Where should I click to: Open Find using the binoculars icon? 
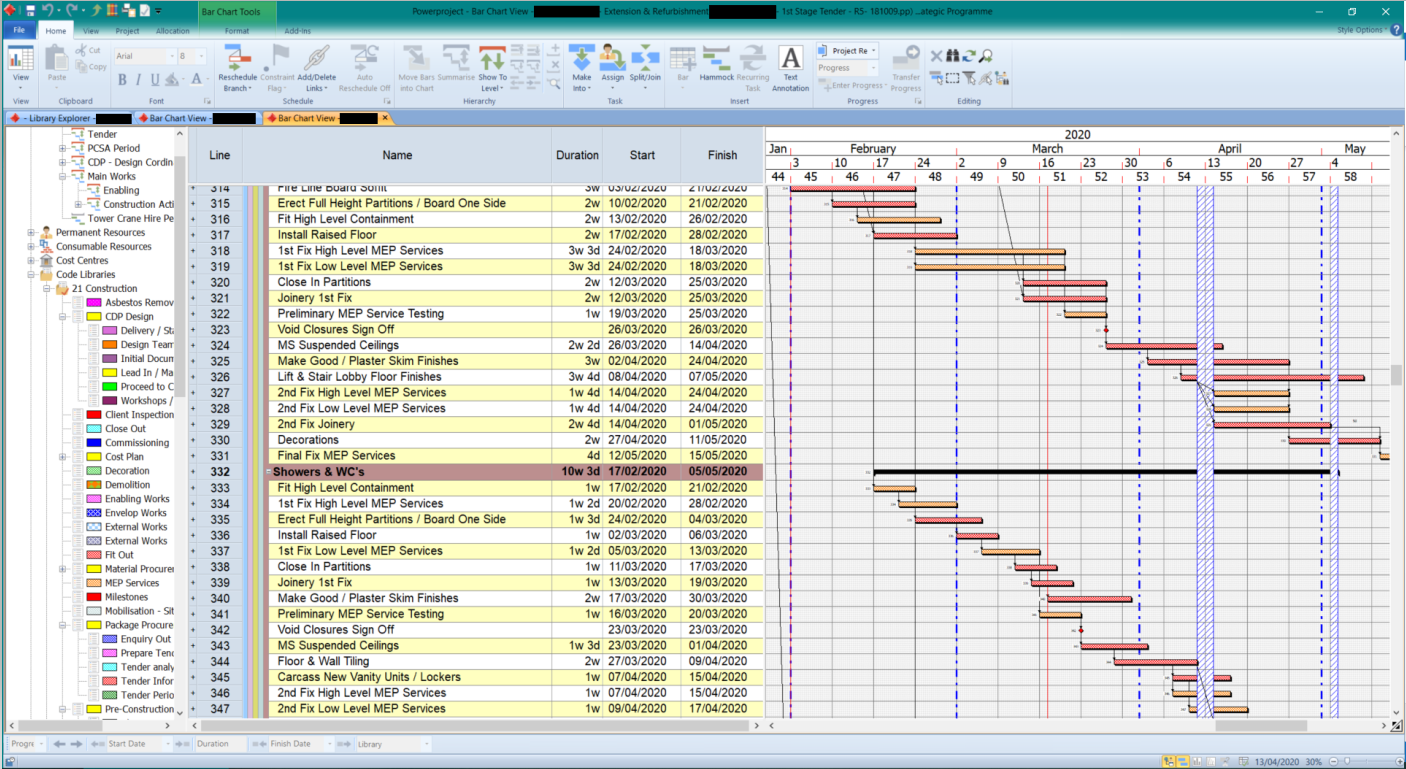pos(951,56)
